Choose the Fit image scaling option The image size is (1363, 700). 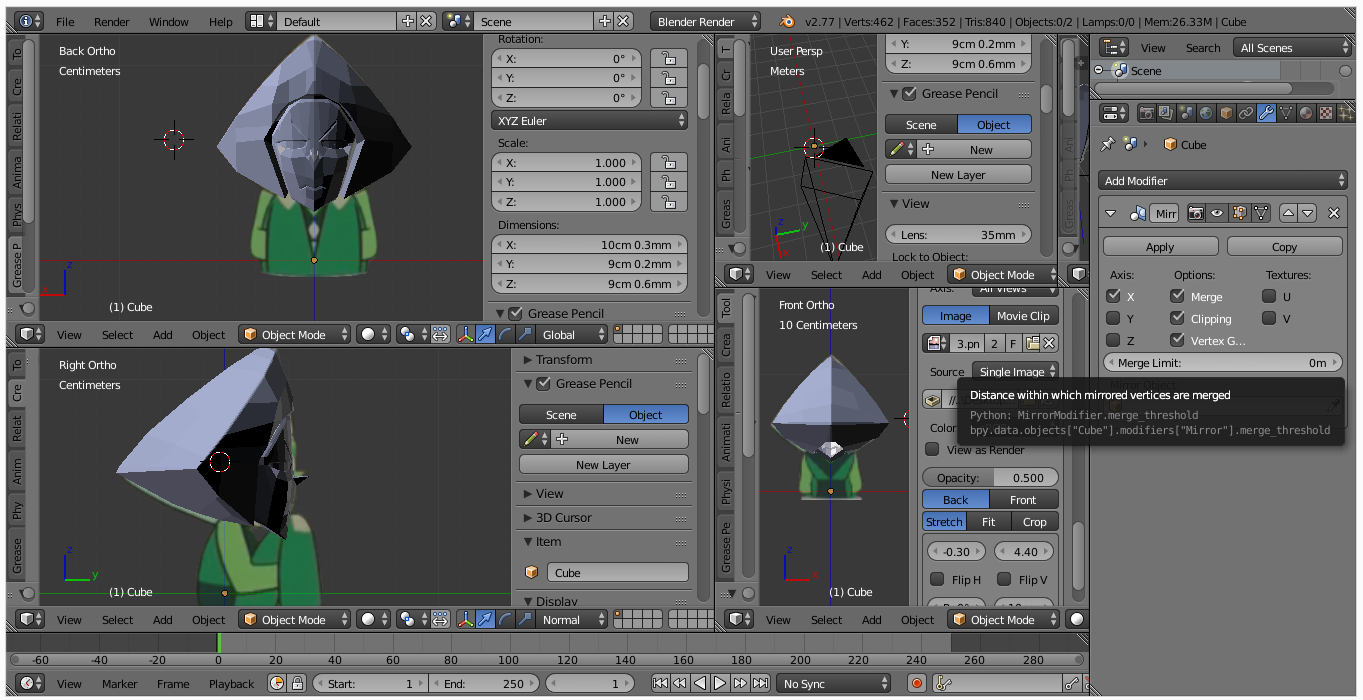[988, 521]
